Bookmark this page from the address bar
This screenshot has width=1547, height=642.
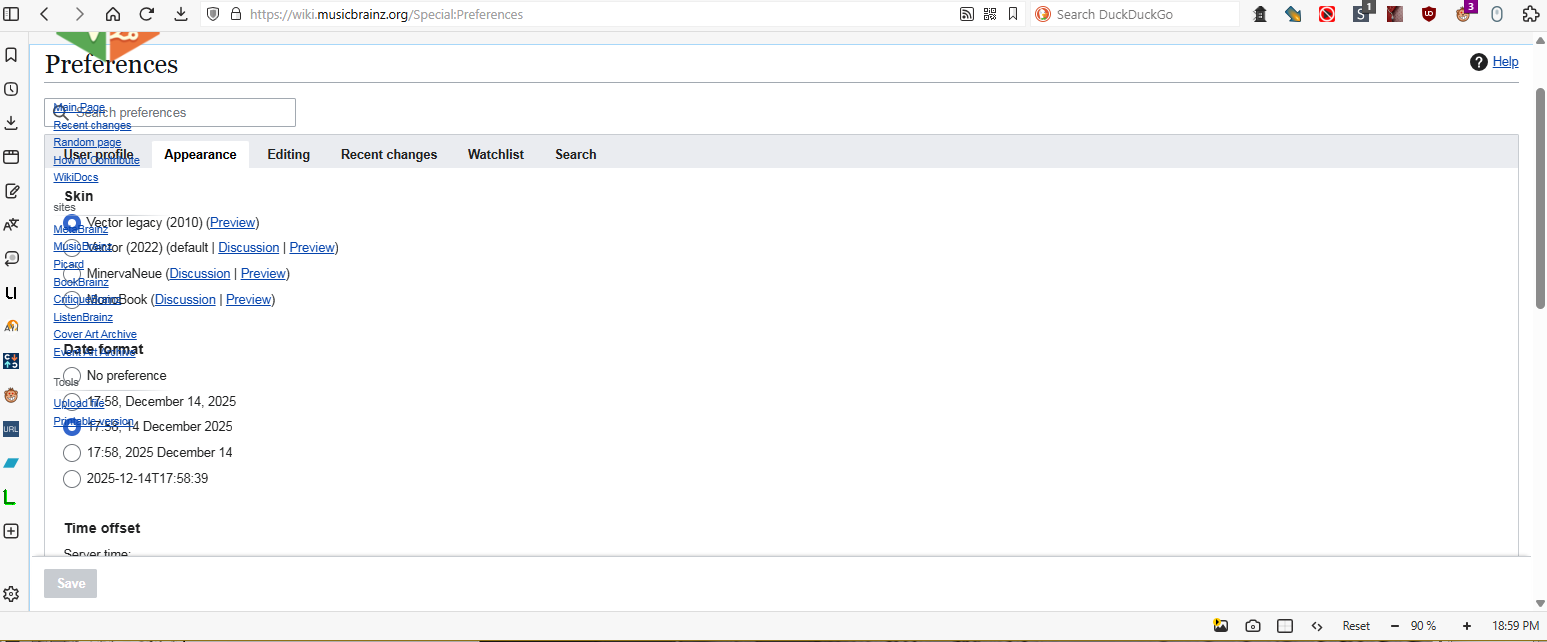click(1013, 14)
